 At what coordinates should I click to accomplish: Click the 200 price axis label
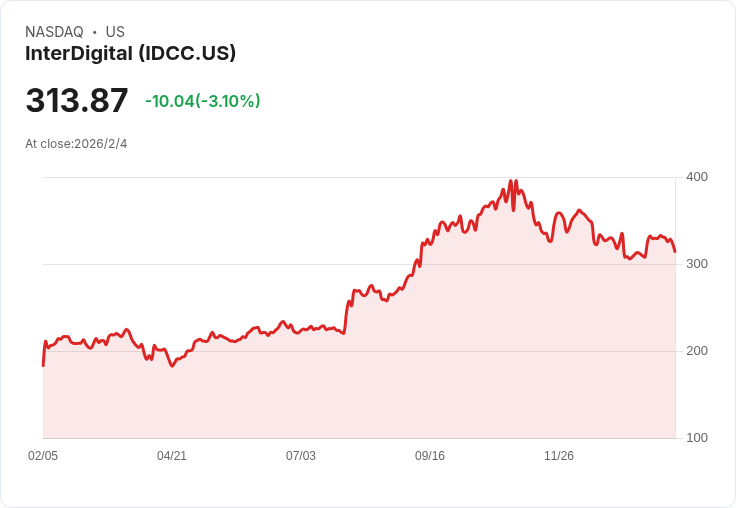(697, 351)
